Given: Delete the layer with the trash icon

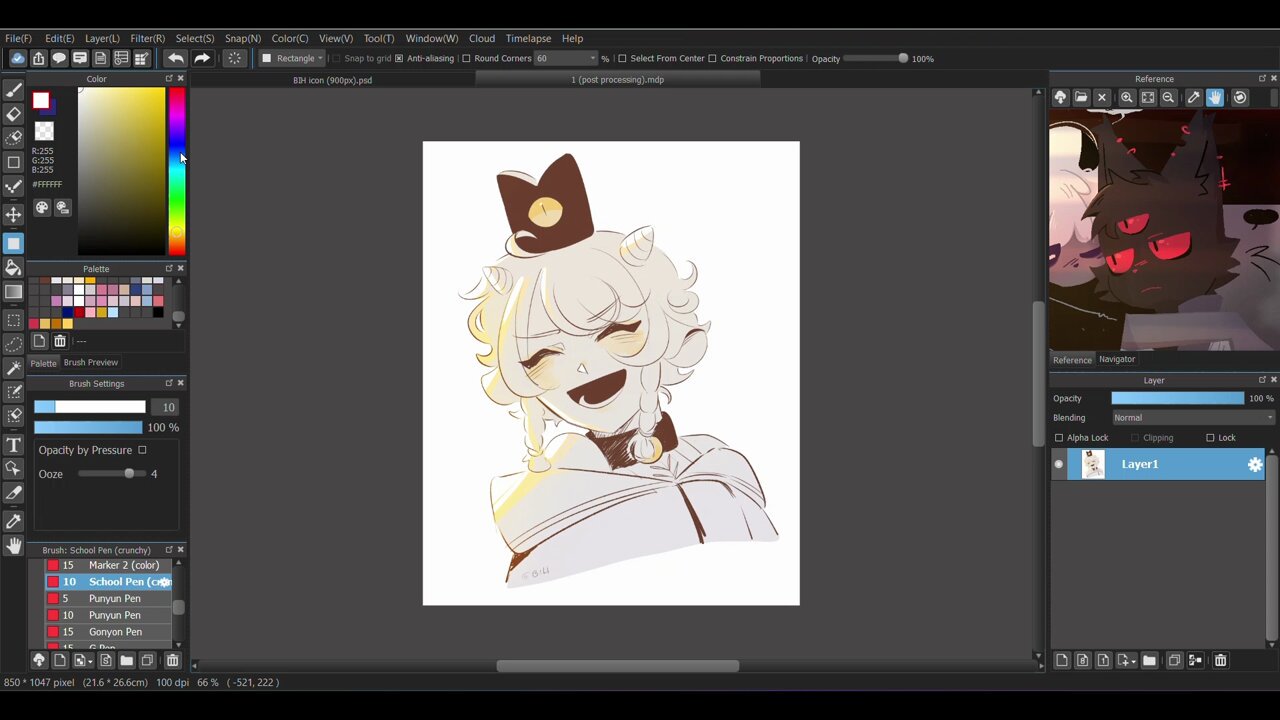Looking at the screenshot, I should (x=1220, y=660).
